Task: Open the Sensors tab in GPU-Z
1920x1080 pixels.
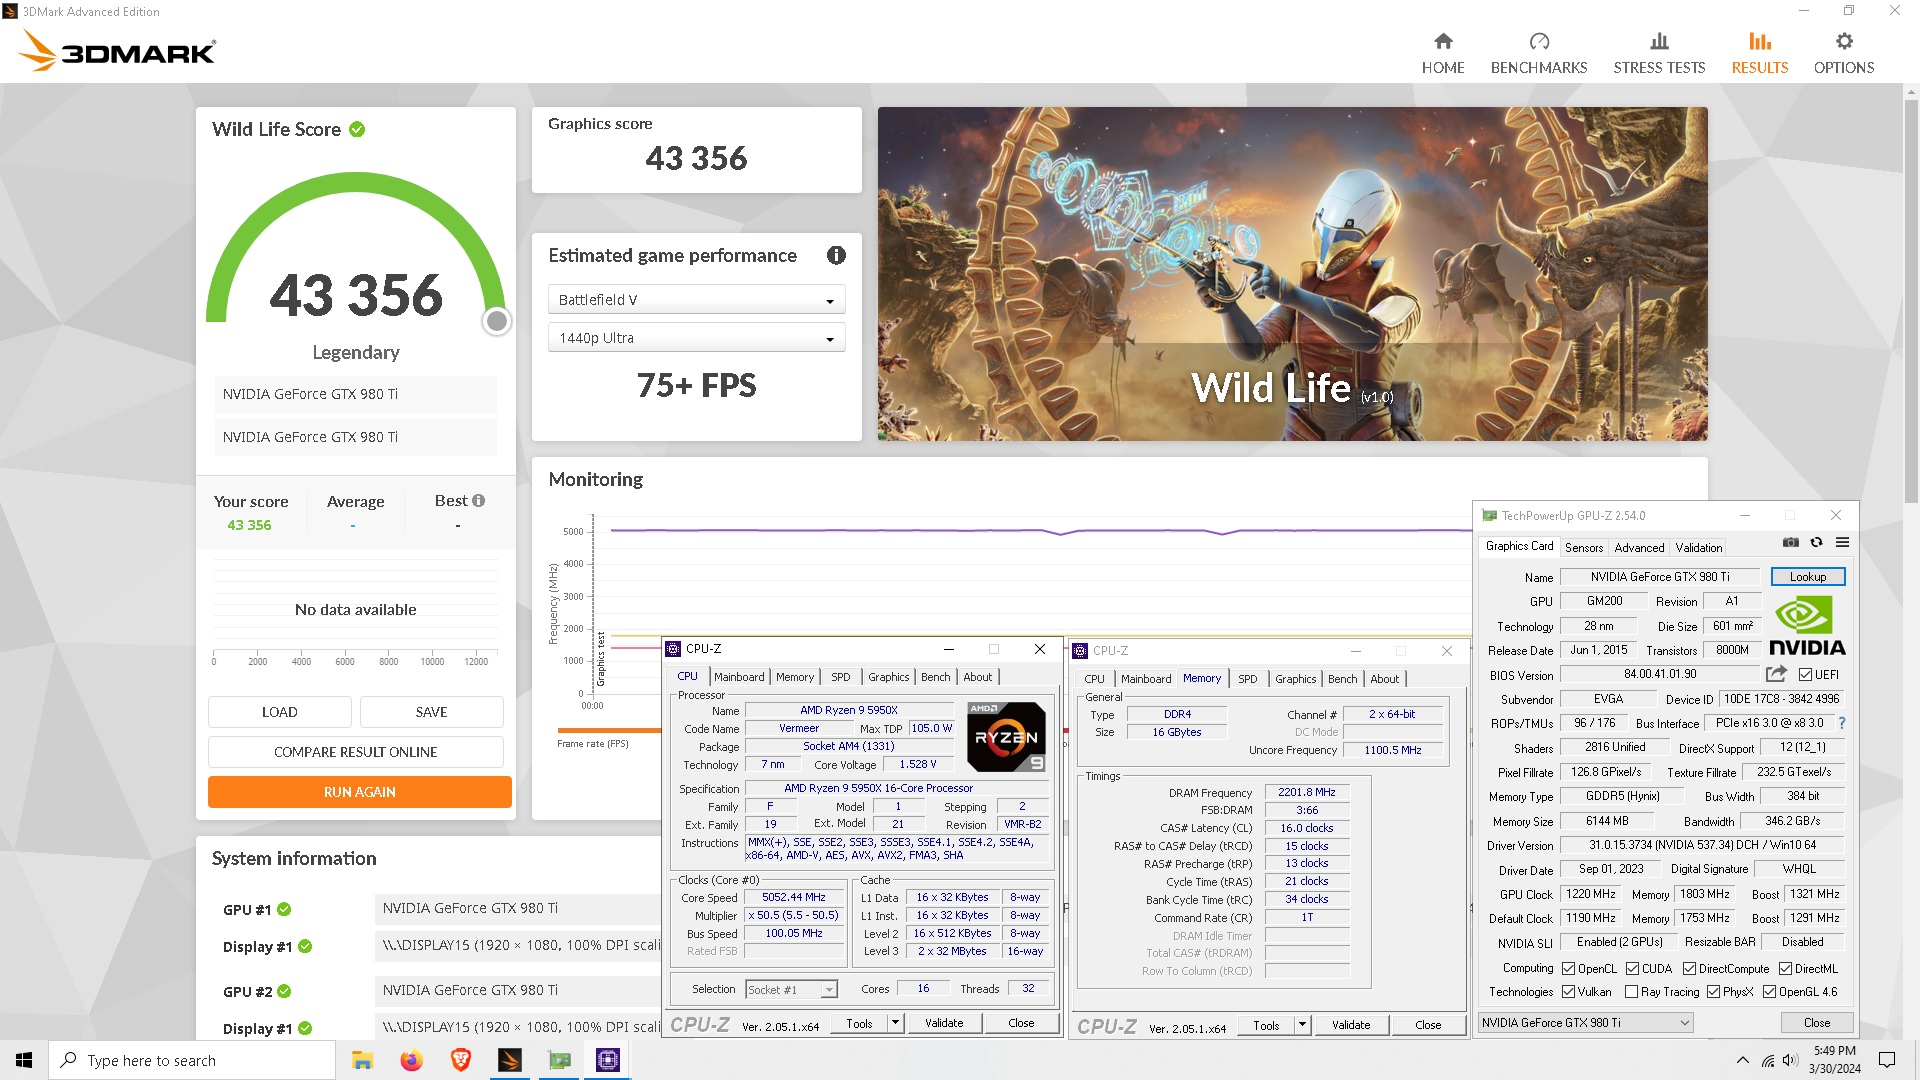Action: (x=1584, y=548)
